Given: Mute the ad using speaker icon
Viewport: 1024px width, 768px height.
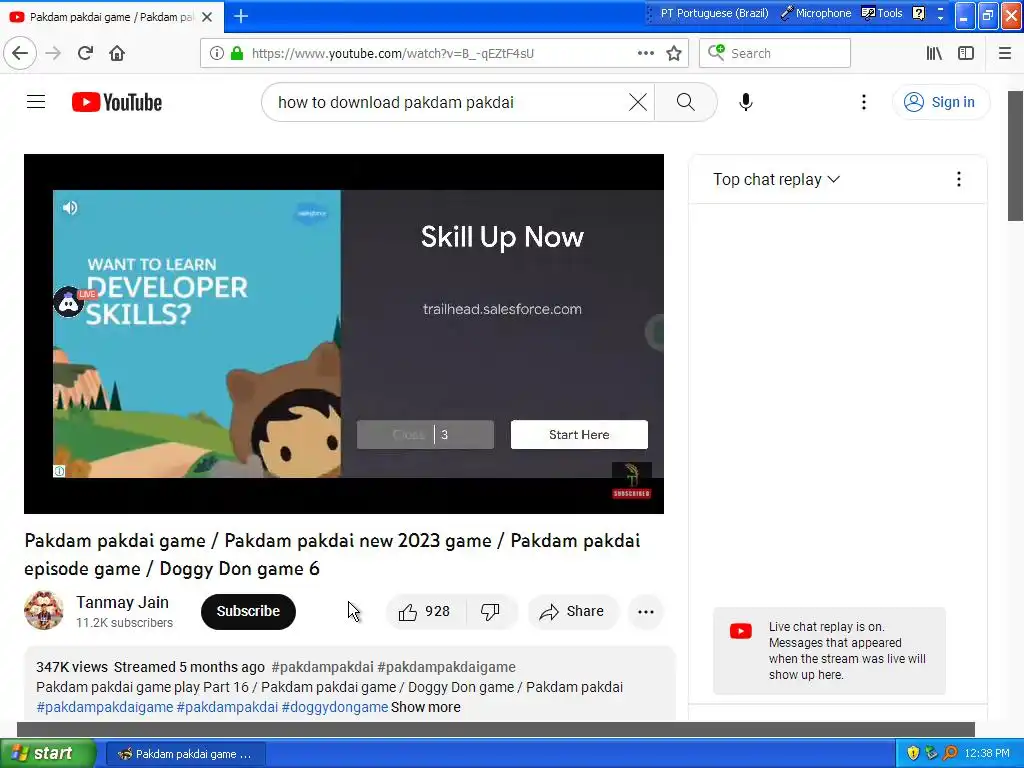Looking at the screenshot, I should point(70,208).
